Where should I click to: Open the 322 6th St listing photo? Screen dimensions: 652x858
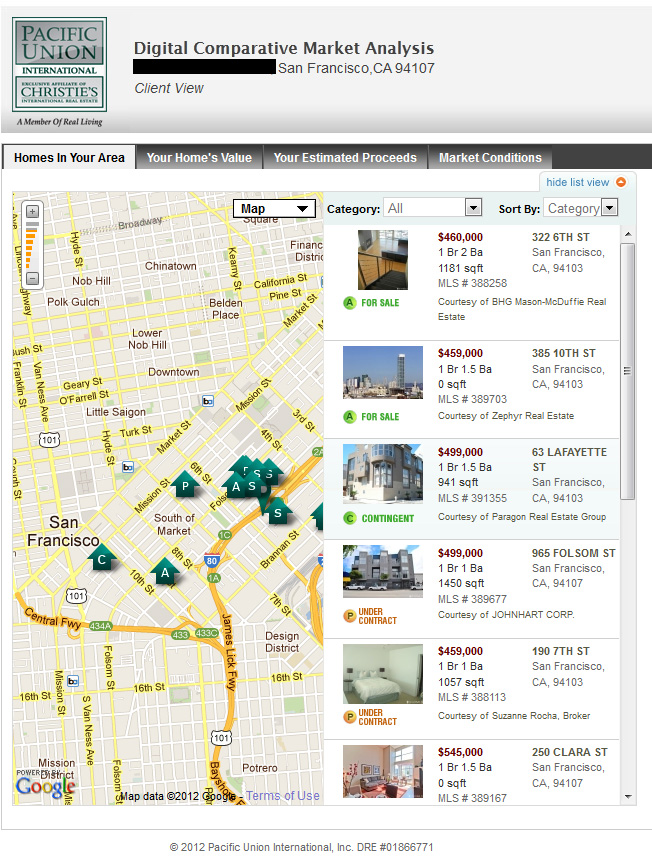click(x=382, y=260)
